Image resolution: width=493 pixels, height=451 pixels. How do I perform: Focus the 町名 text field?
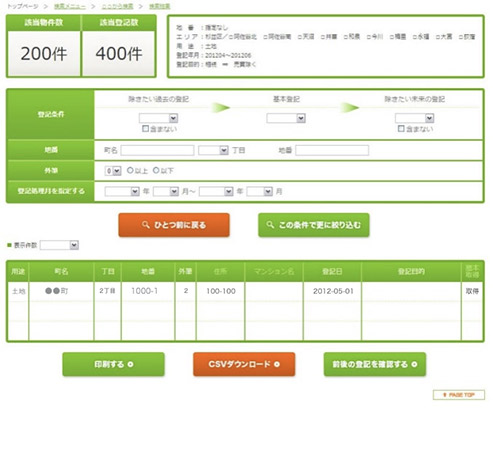click(x=157, y=150)
